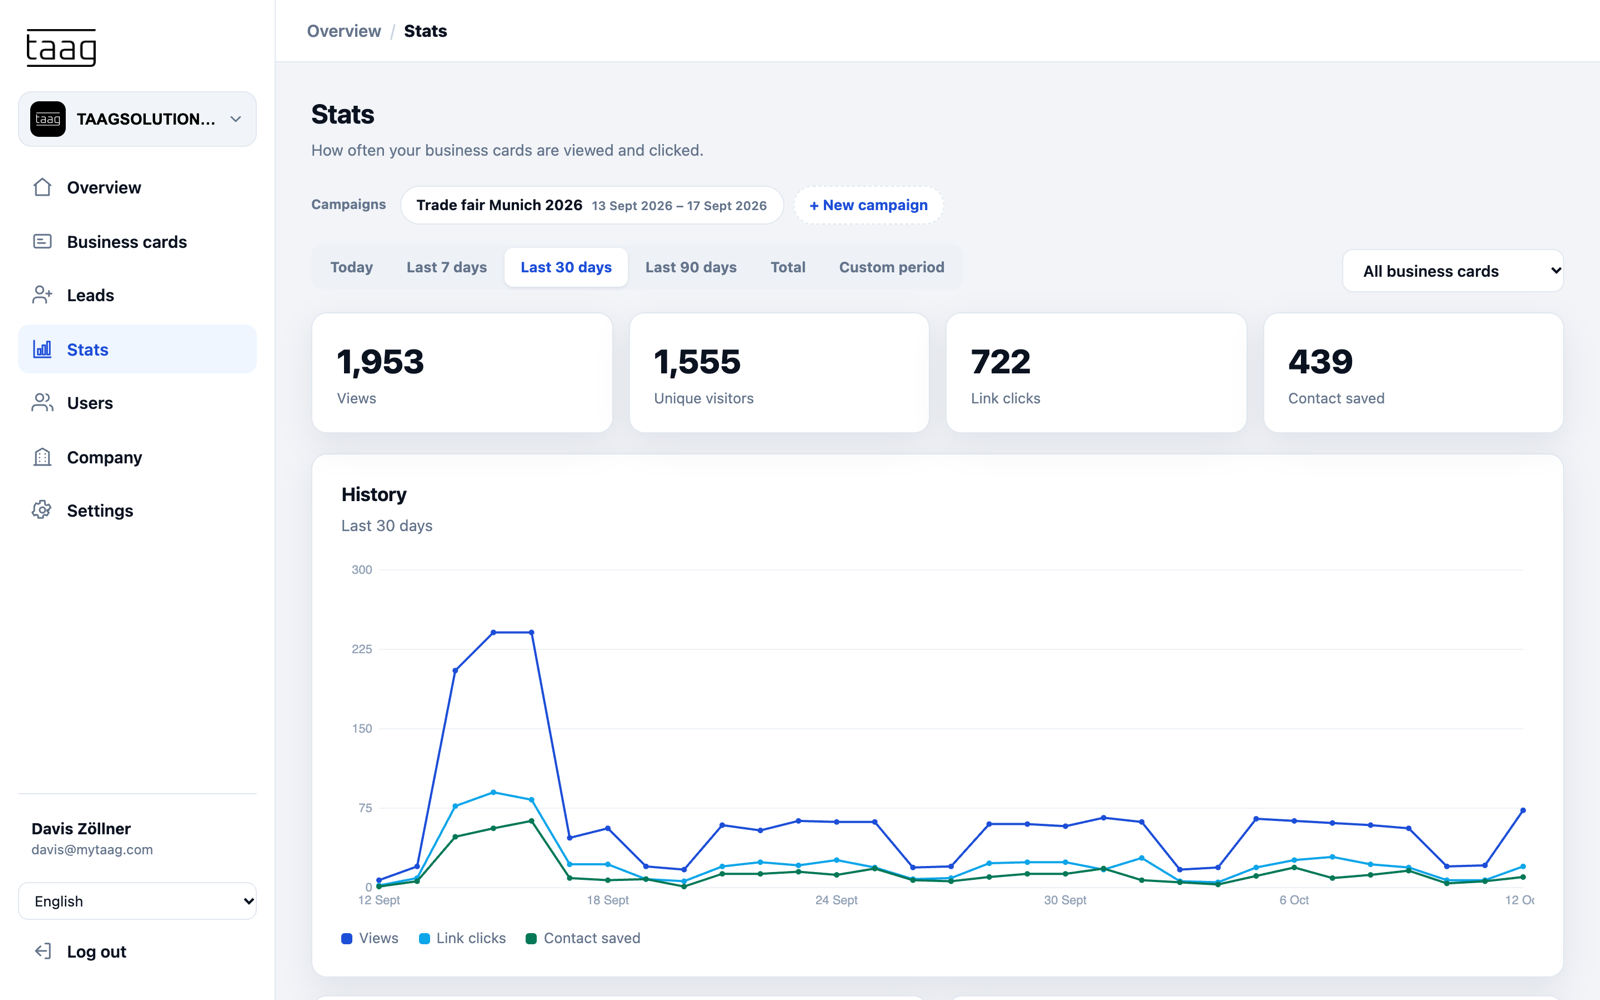
Task: Click the TAAGSOLUTION company avatar icon
Action: (x=48, y=119)
